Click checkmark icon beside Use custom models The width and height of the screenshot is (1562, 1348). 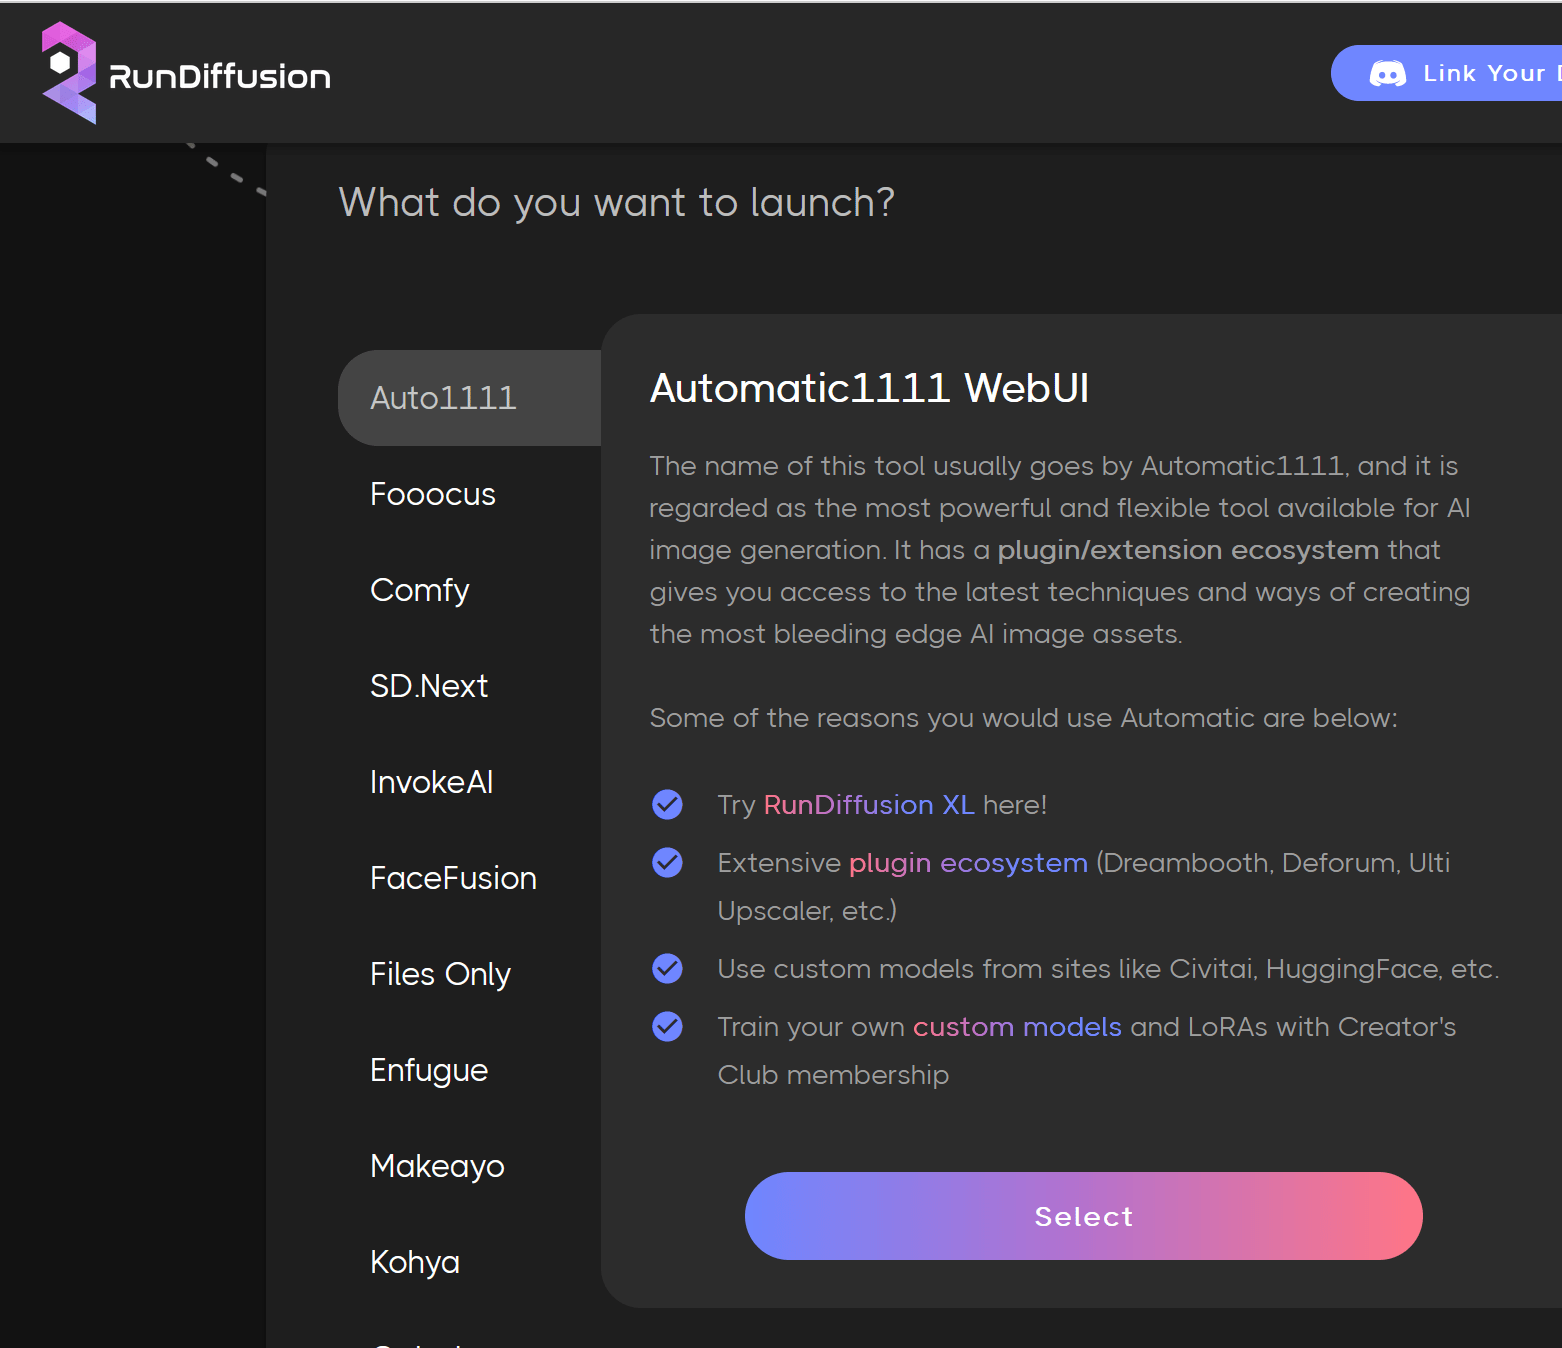pos(667,968)
